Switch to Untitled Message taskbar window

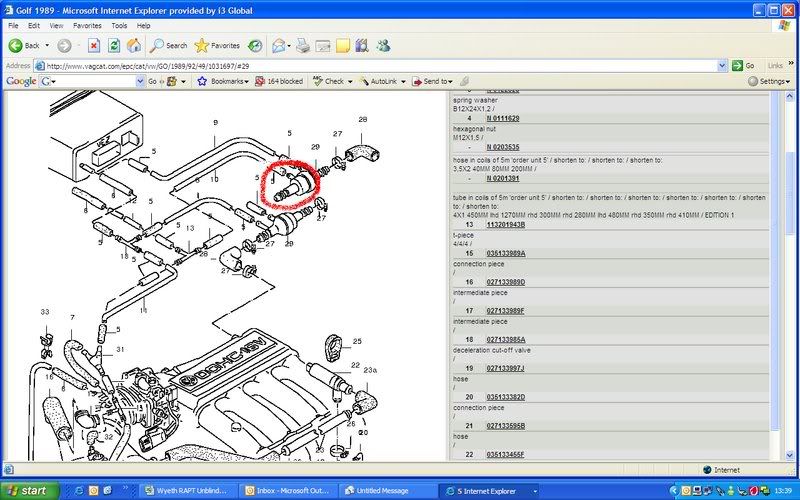coord(388,491)
